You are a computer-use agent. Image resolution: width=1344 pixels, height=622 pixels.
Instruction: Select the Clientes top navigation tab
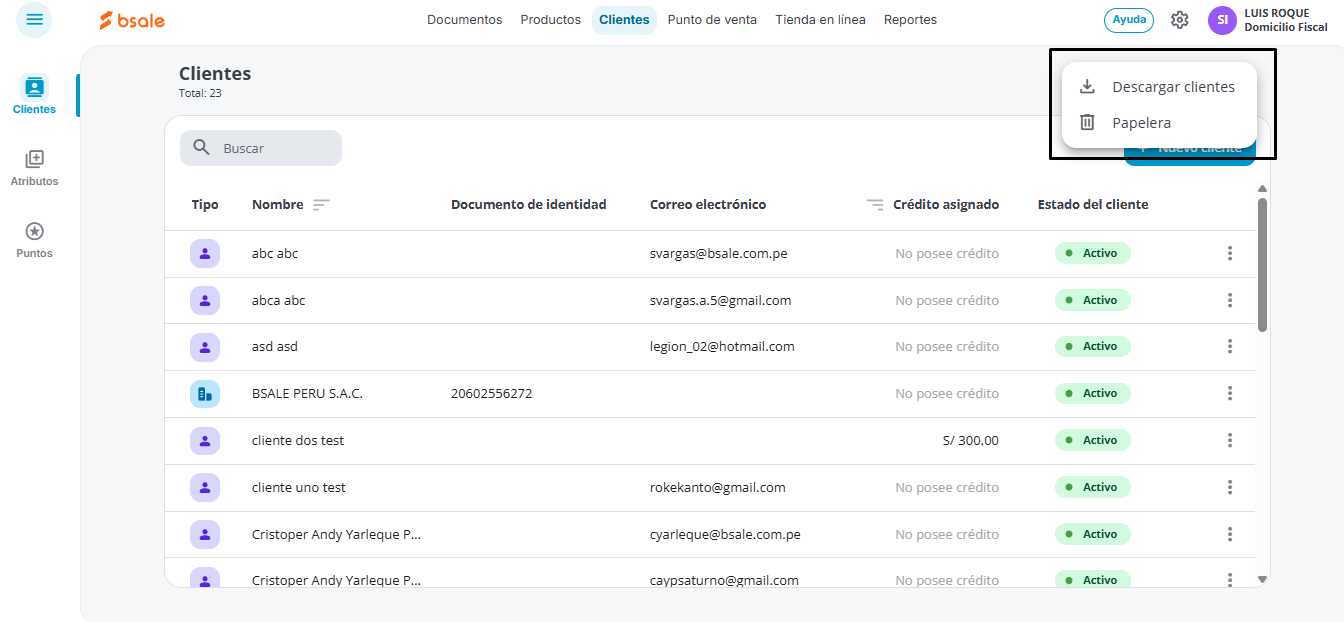624,20
